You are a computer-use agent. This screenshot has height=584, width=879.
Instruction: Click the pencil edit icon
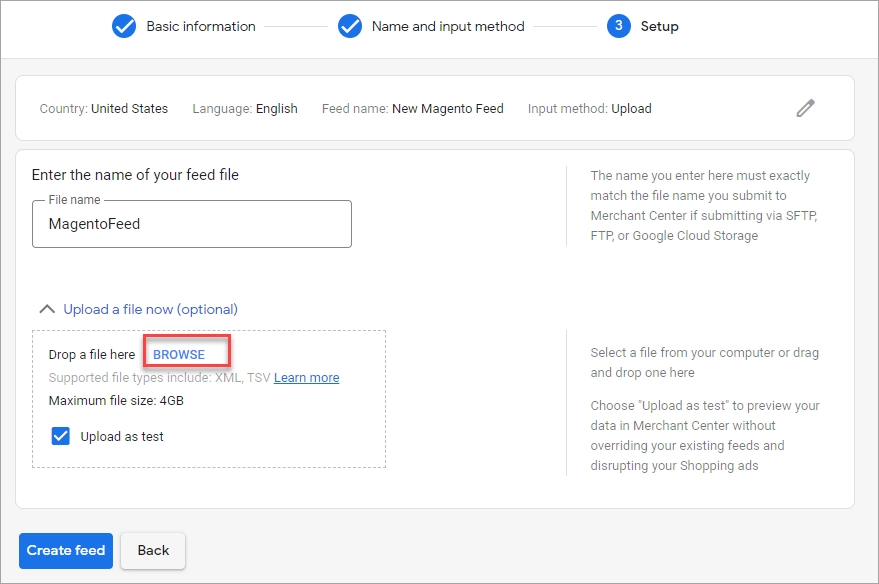point(806,108)
